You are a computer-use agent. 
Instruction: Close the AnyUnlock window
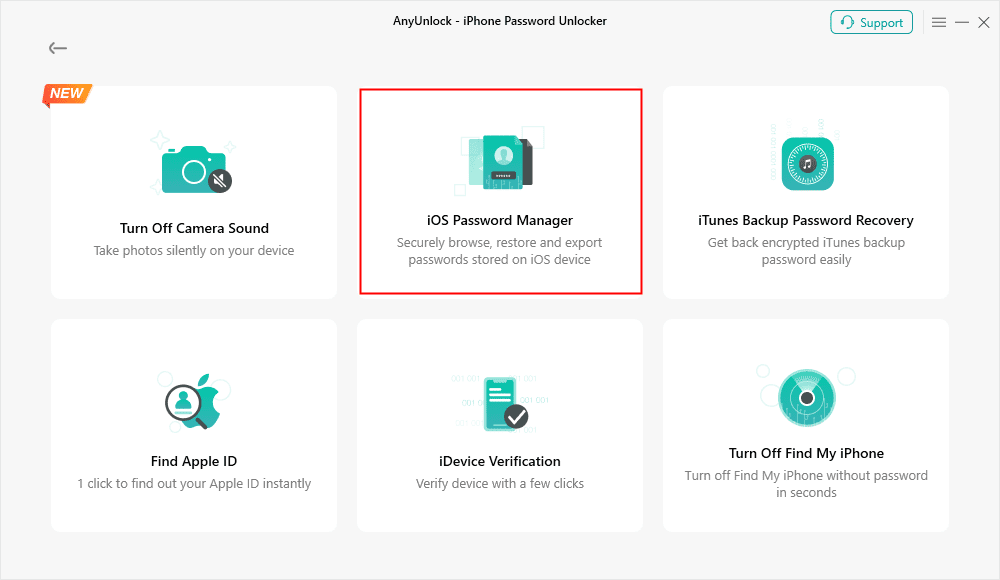(984, 22)
